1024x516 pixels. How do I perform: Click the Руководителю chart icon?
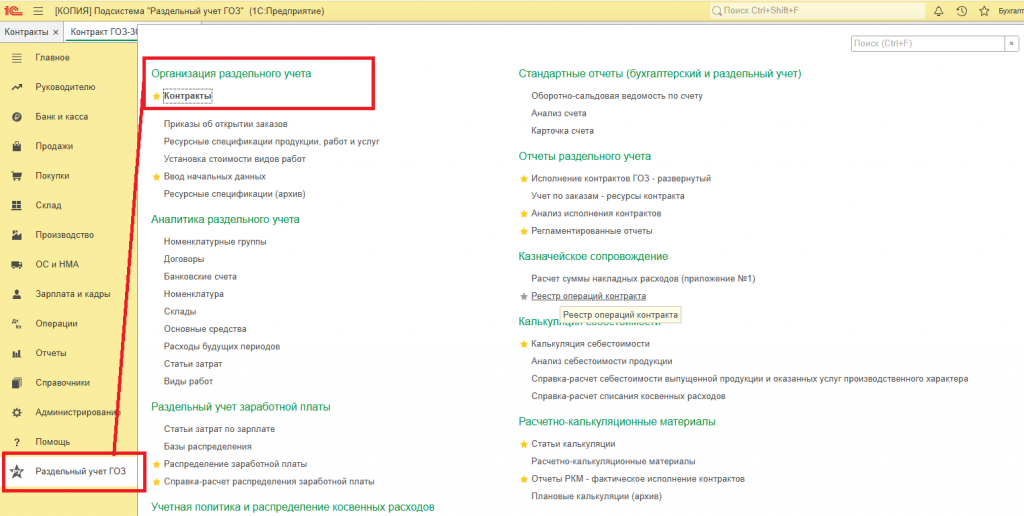tap(18, 87)
